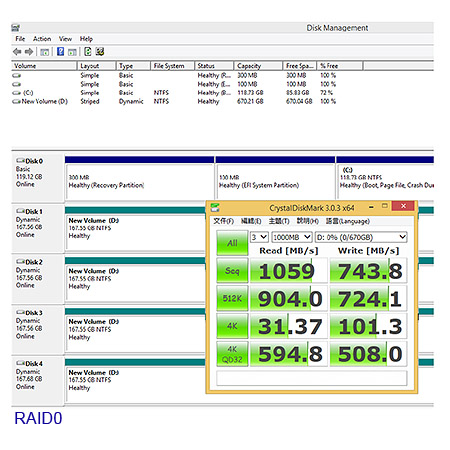Image resolution: width=450 pixels, height=450 pixels.
Task: Click the Refresh toolbar icon
Action: [x=88, y=51]
